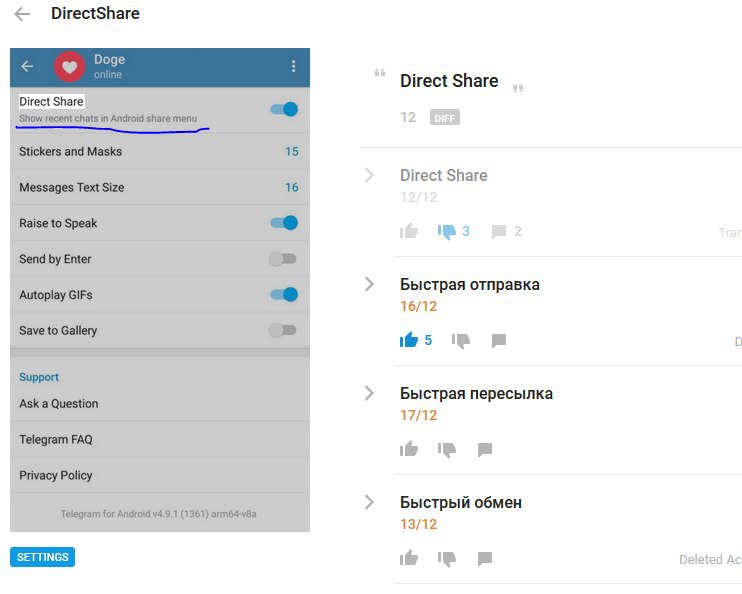Open Stickers and Masks setting
742x594 pixels.
tap(160, 151)
